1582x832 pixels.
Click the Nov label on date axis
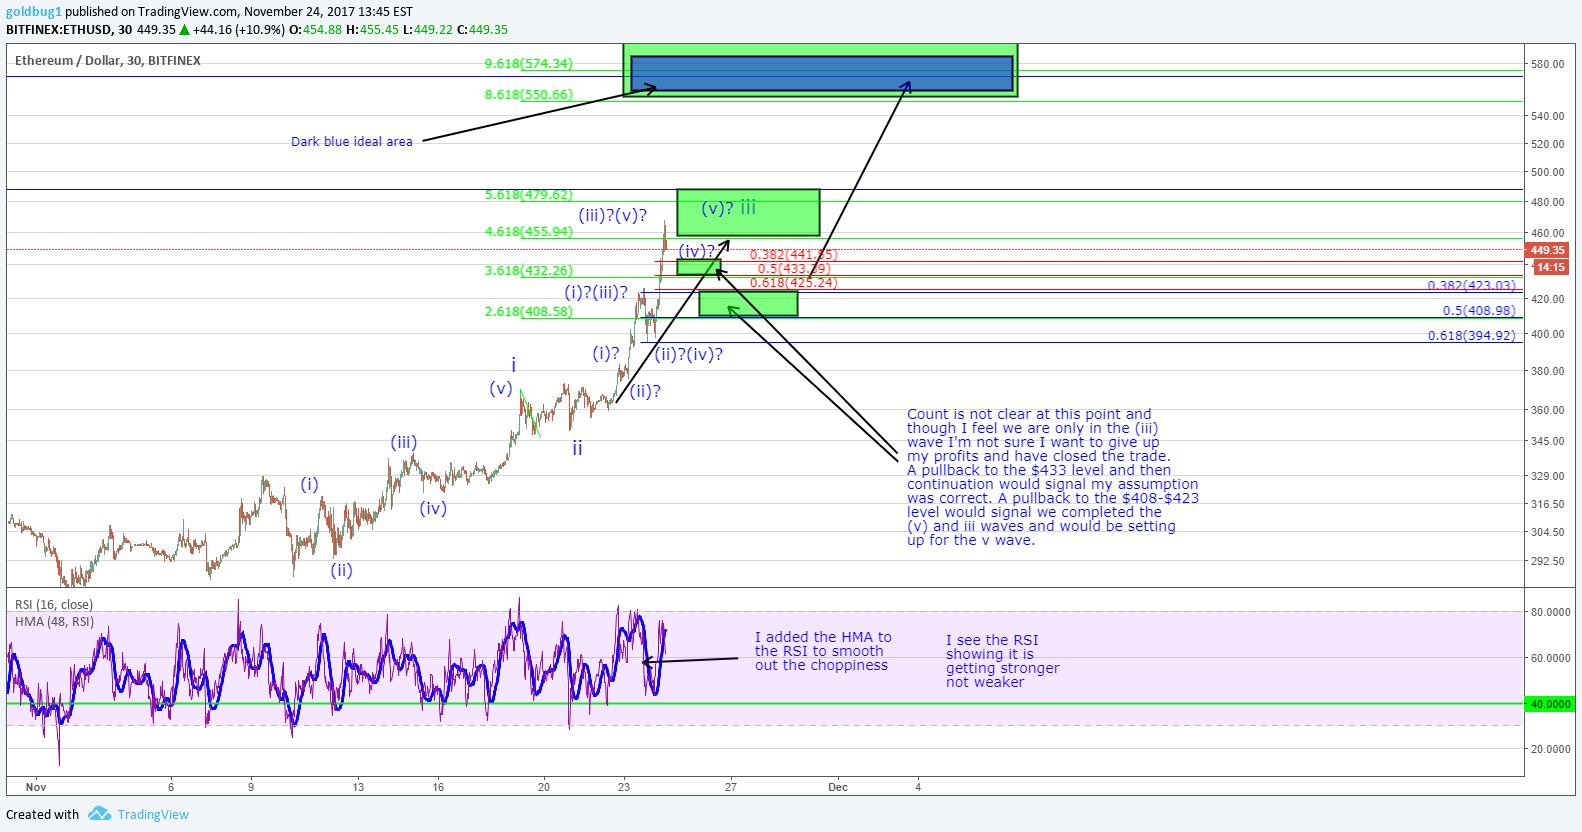tap(36, 787)
